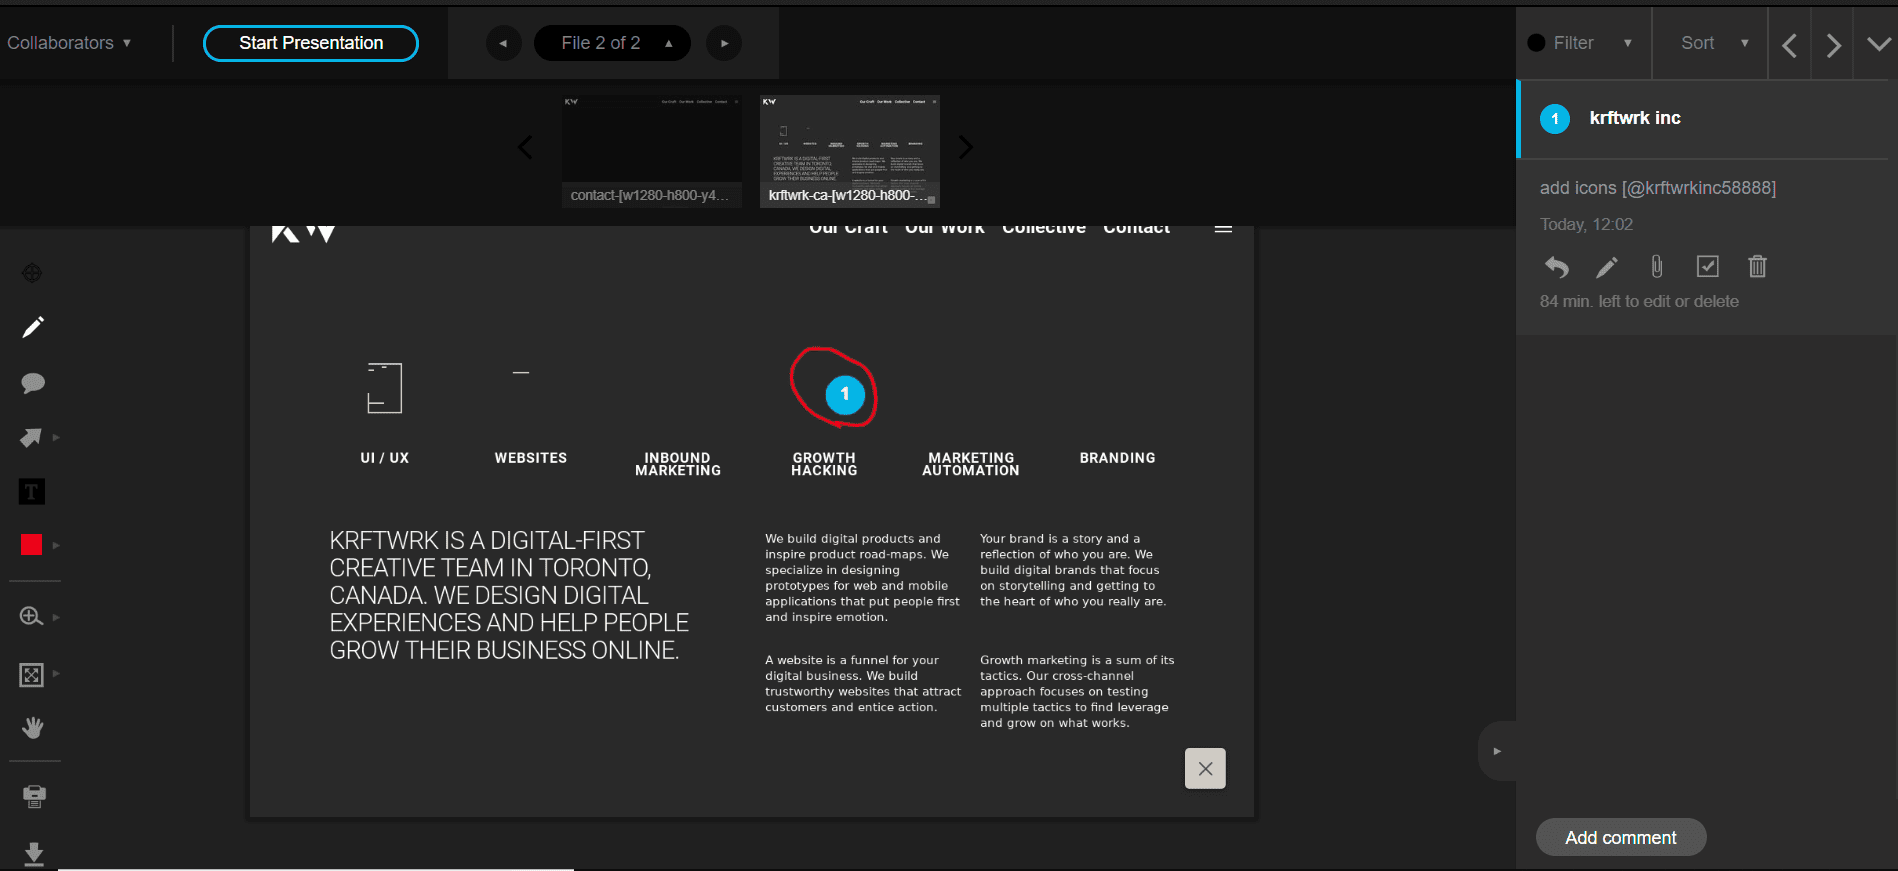Screen dimensions: 1898x871
Task: Click the UI / UX icon graphic
Action: click(384, 388)
